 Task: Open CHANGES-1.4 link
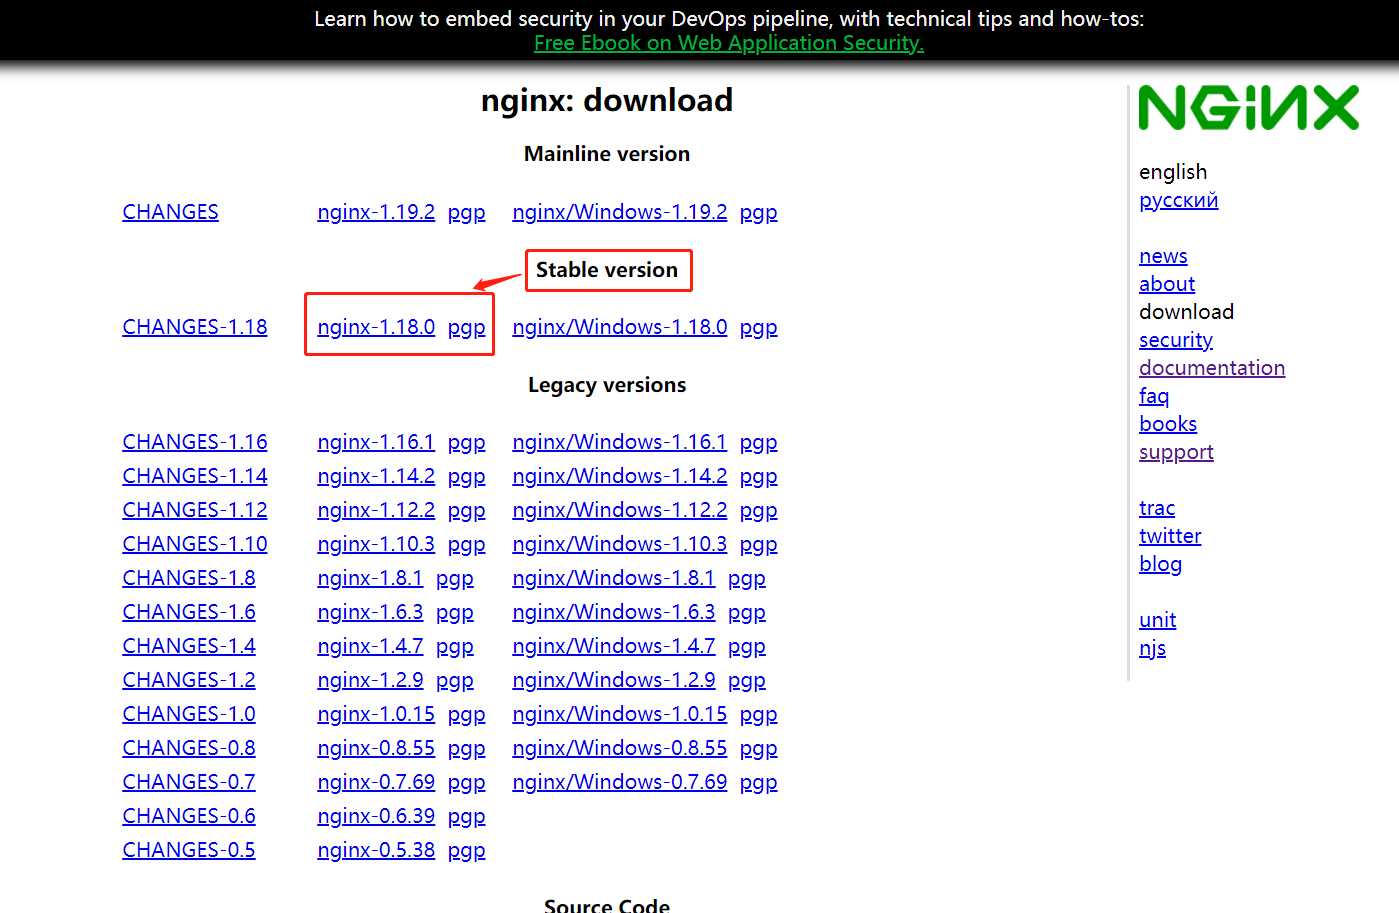point(189,646)
